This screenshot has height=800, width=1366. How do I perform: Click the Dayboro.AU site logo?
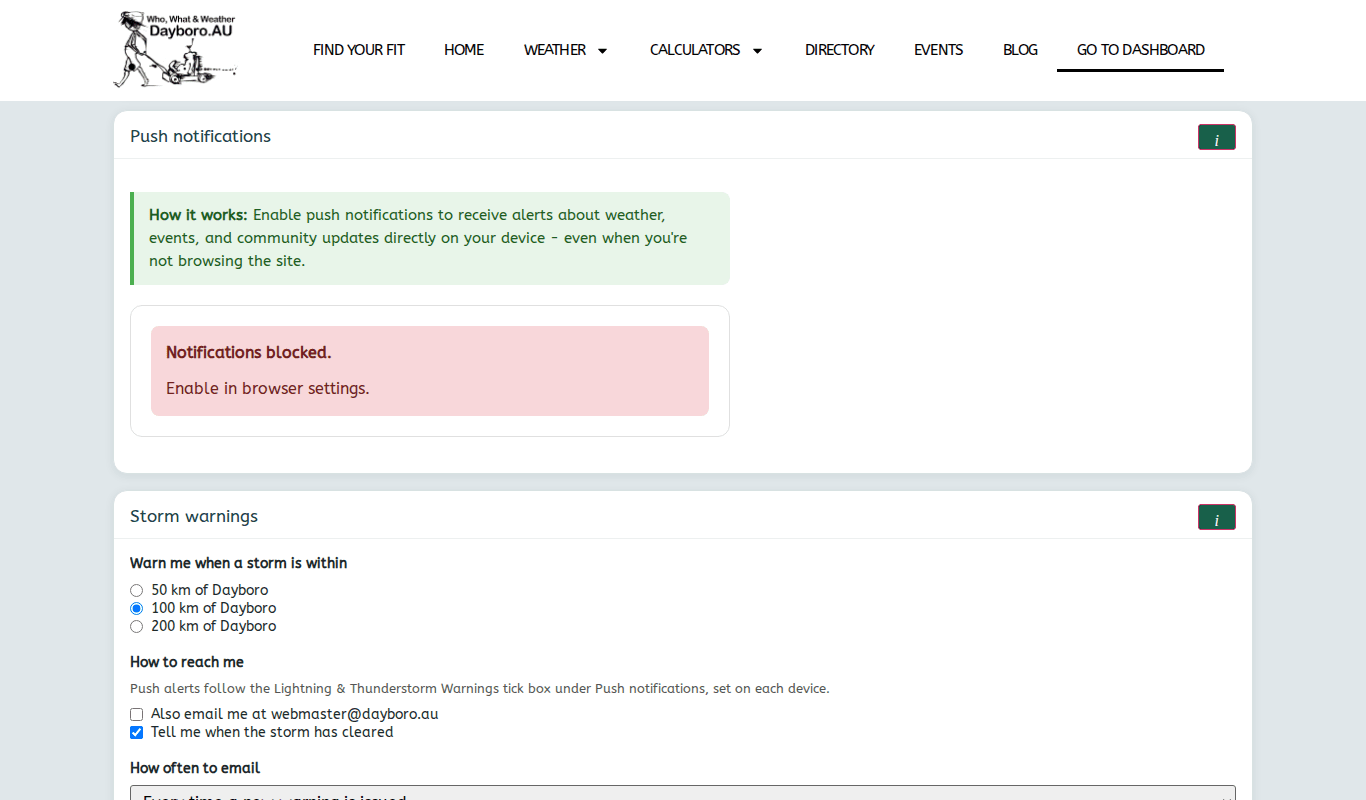click(x=175, y=49)
